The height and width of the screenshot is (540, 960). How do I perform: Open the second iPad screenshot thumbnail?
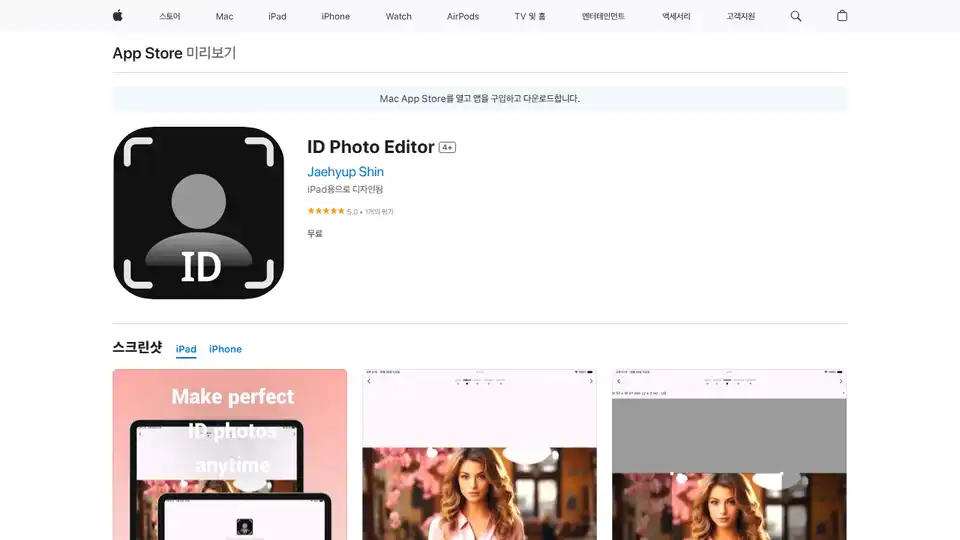479,454
